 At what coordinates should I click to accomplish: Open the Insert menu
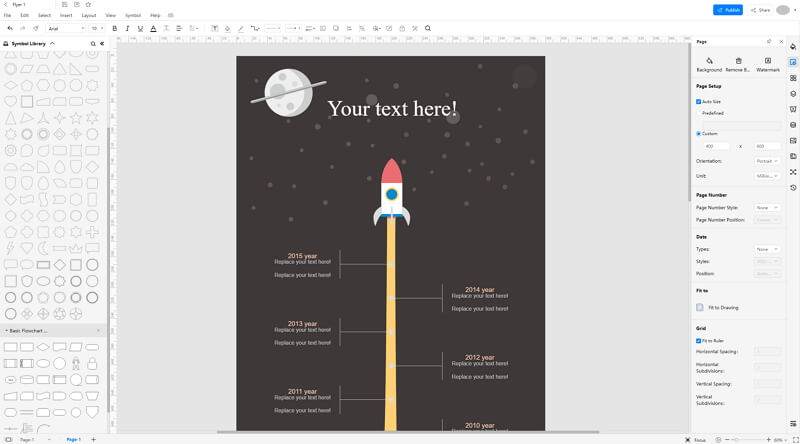click(x=66, y=15)
